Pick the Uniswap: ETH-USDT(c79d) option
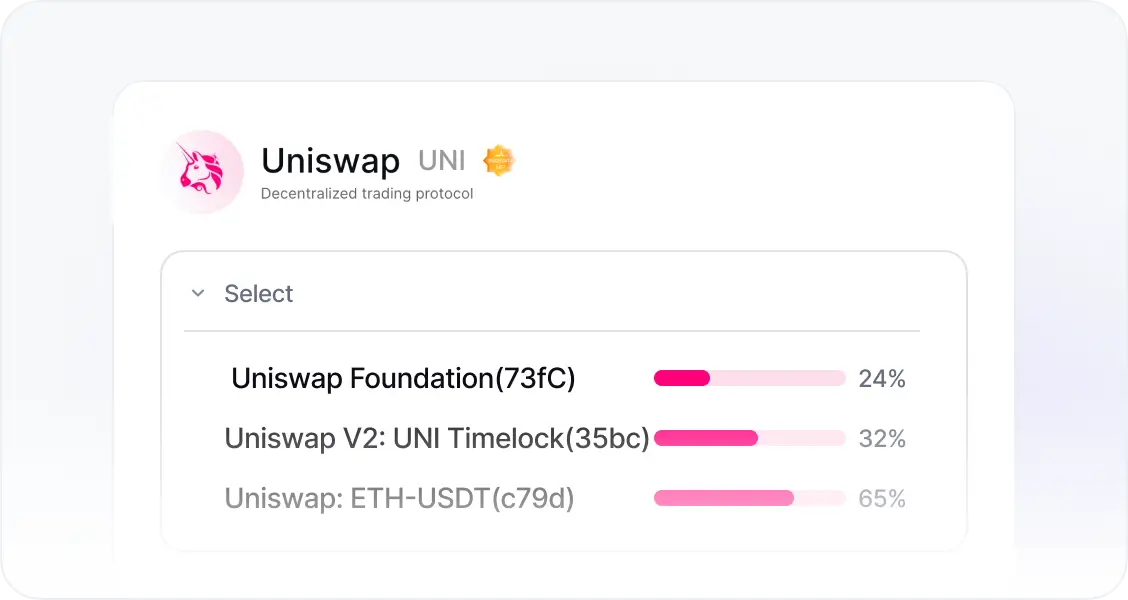Screen dimensions: 1128x600 click(x=399, y=498)
